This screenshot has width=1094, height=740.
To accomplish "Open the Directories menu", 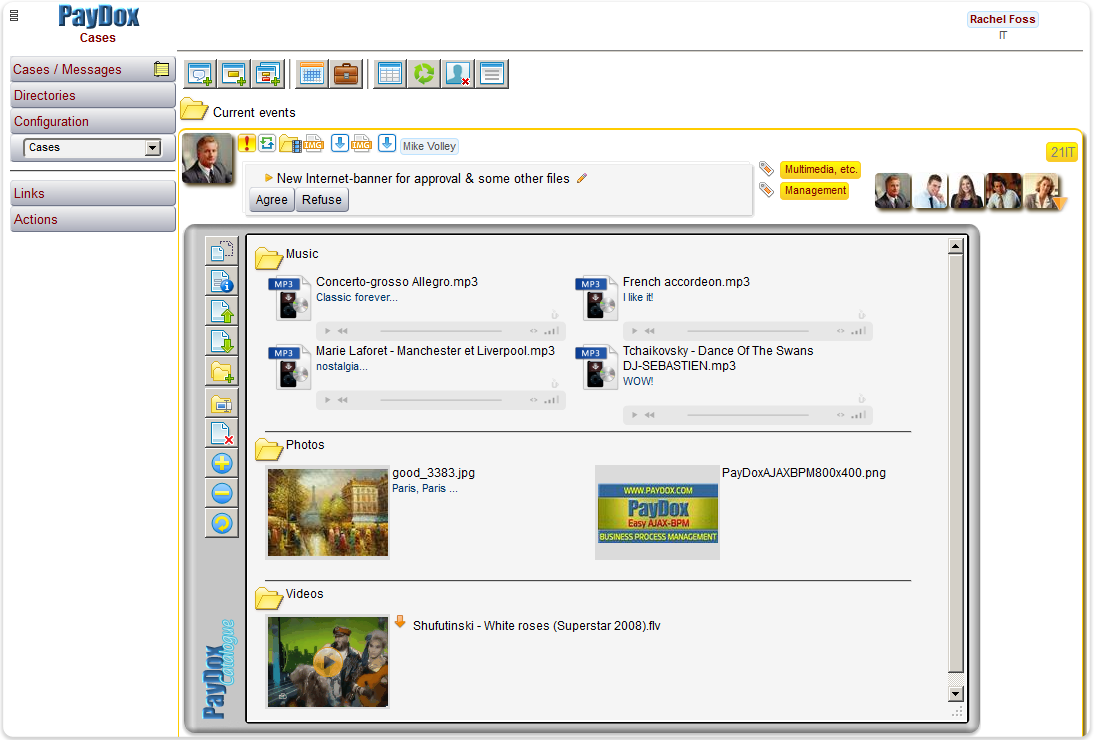I will (x=93, y=95).
